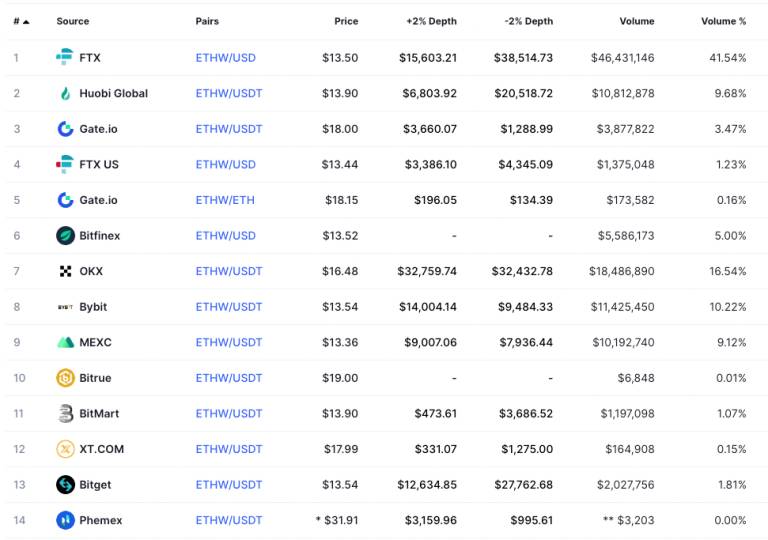Click the XT.COM logo icon

pyautogui.click(x=65, y=449)
